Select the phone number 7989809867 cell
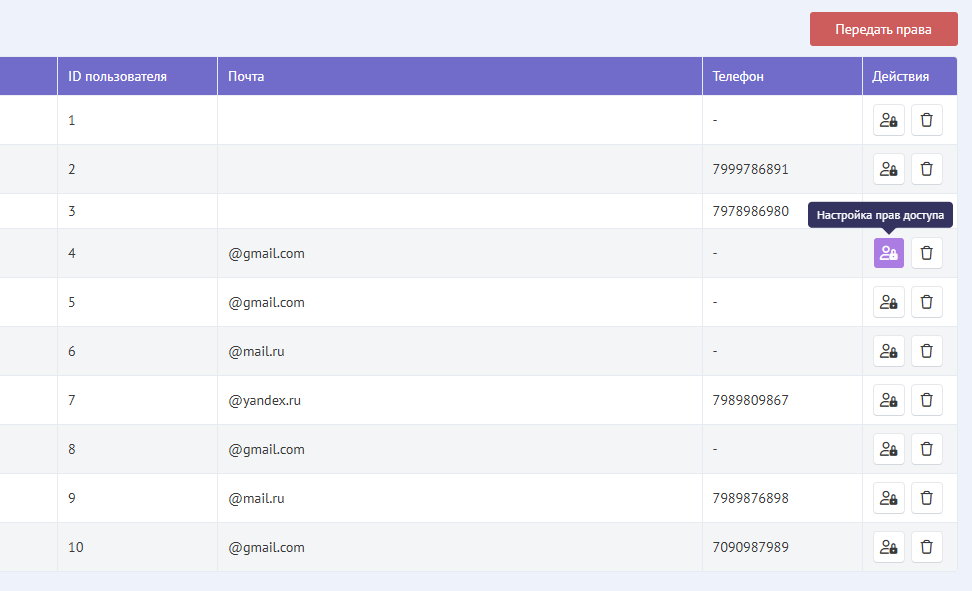Screen dimensions: 972x591 pos(750,400)
